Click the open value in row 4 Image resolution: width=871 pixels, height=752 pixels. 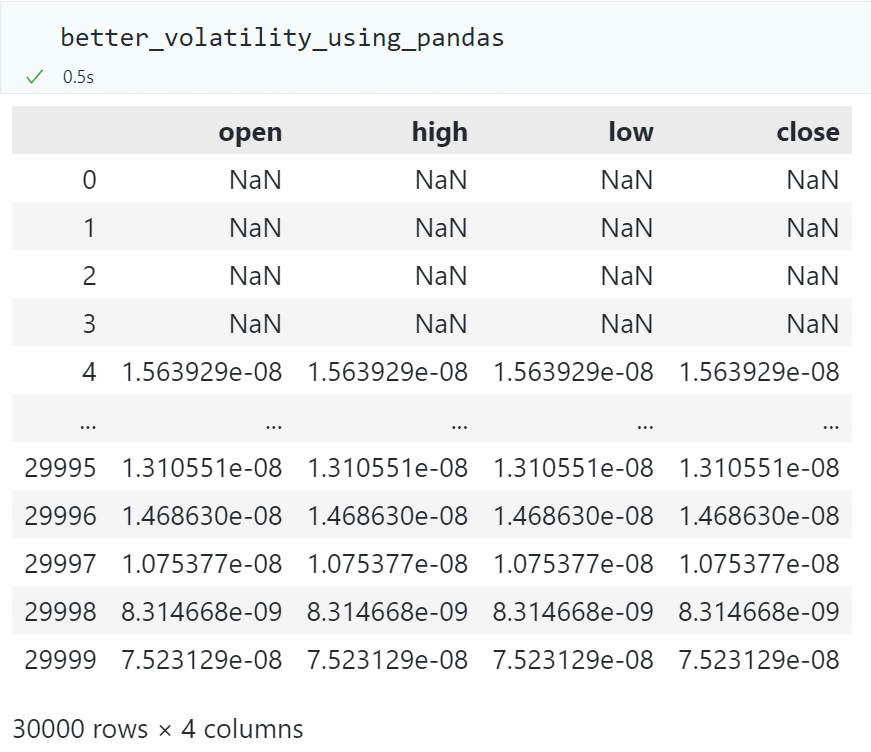[x=202, y=372]
